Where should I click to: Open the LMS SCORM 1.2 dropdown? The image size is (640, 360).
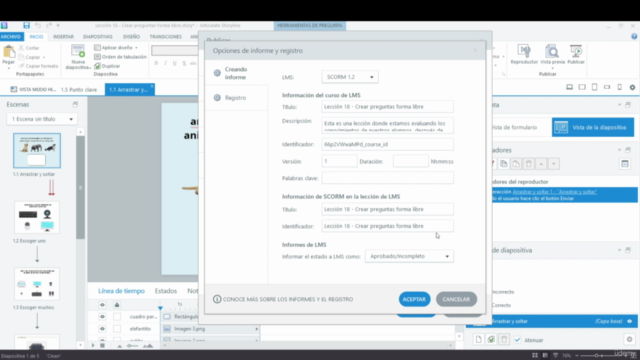350,77
